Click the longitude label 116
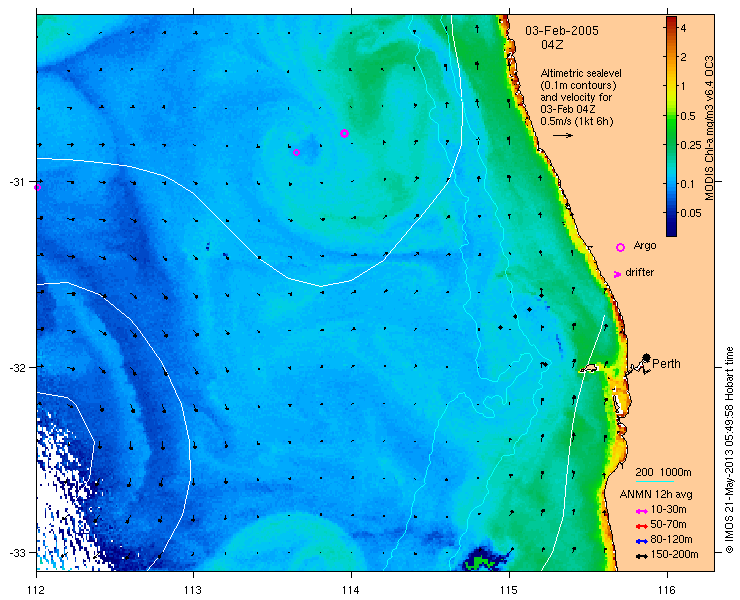Viewport: 740px width, 600px height. tap(667, 590)
